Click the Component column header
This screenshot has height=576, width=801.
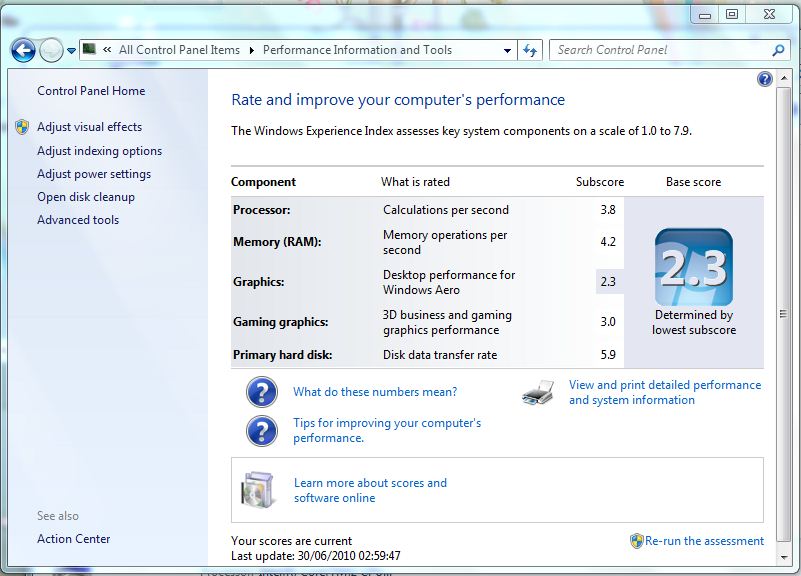click(263, 182)
